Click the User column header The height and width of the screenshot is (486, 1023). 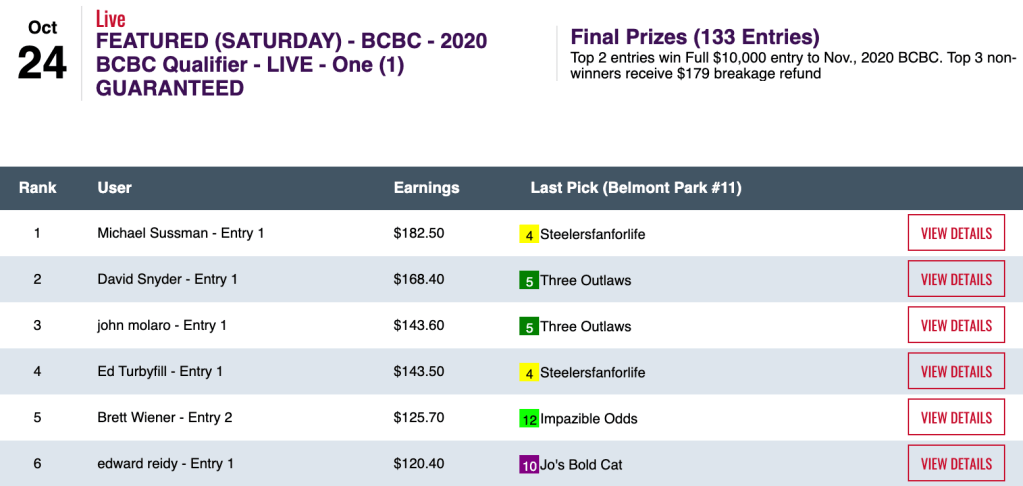(x=114, y=187)
